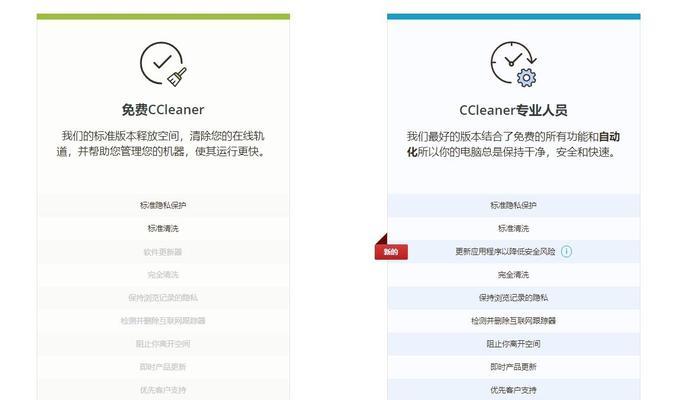Image resolution: width=676 pixels, height=400 pixels.
Task: Click the CCleaner Professional clock gear icon
Action: [x=513, y=64]
